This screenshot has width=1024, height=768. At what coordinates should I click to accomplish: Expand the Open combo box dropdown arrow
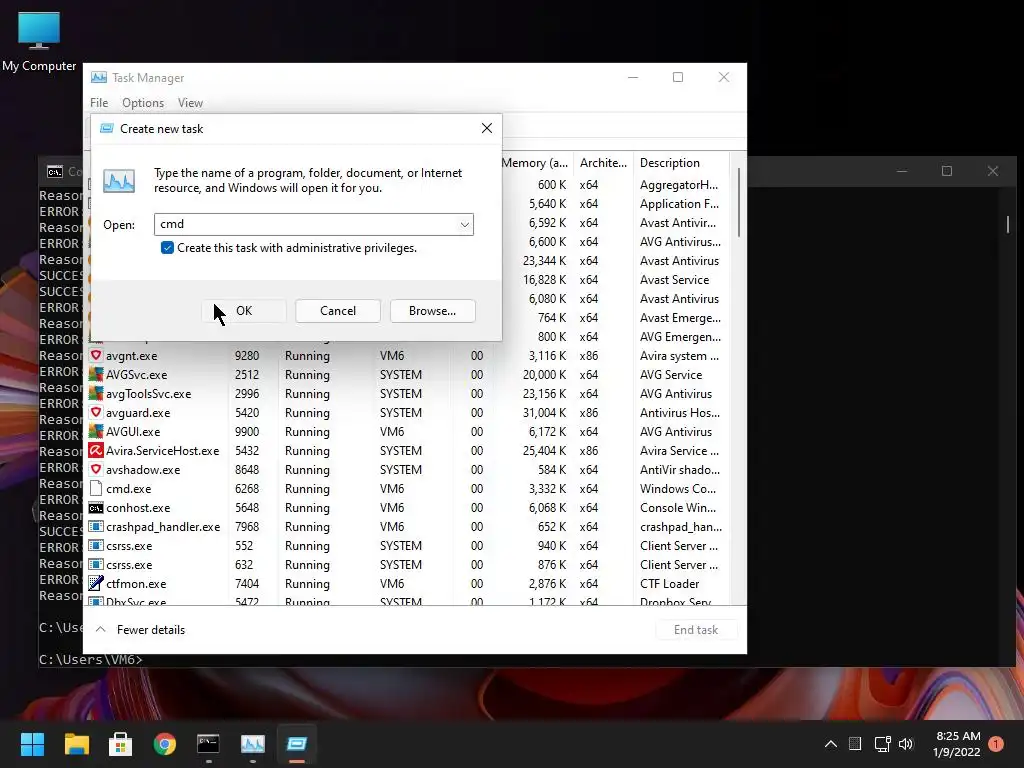pos(464,225)
